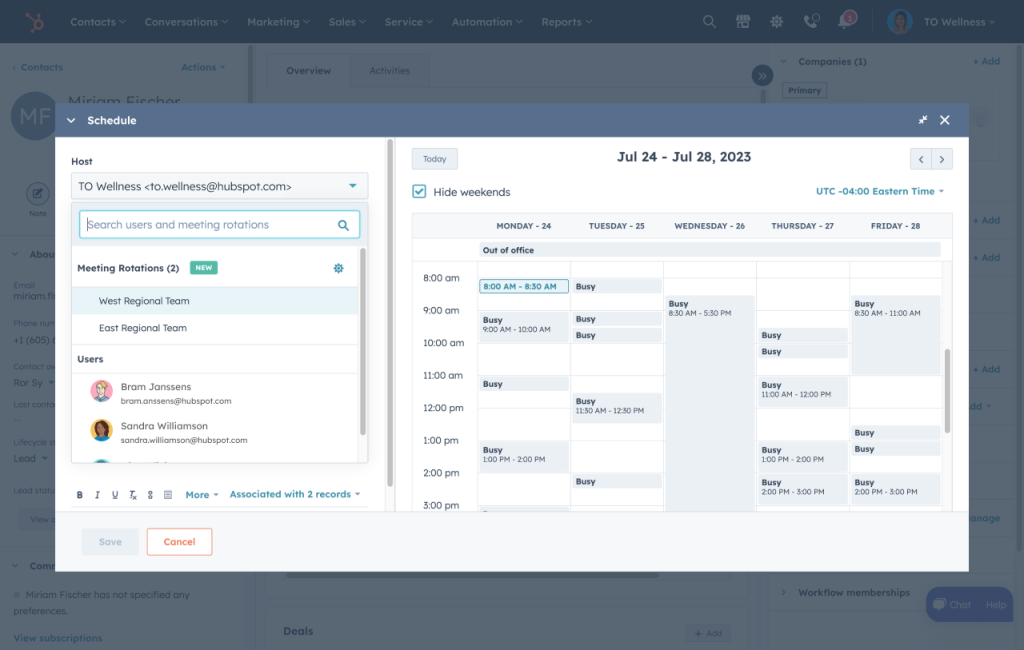Collapse the Schedule panel chevron
1024x650 pixels.
coord(71,120)
